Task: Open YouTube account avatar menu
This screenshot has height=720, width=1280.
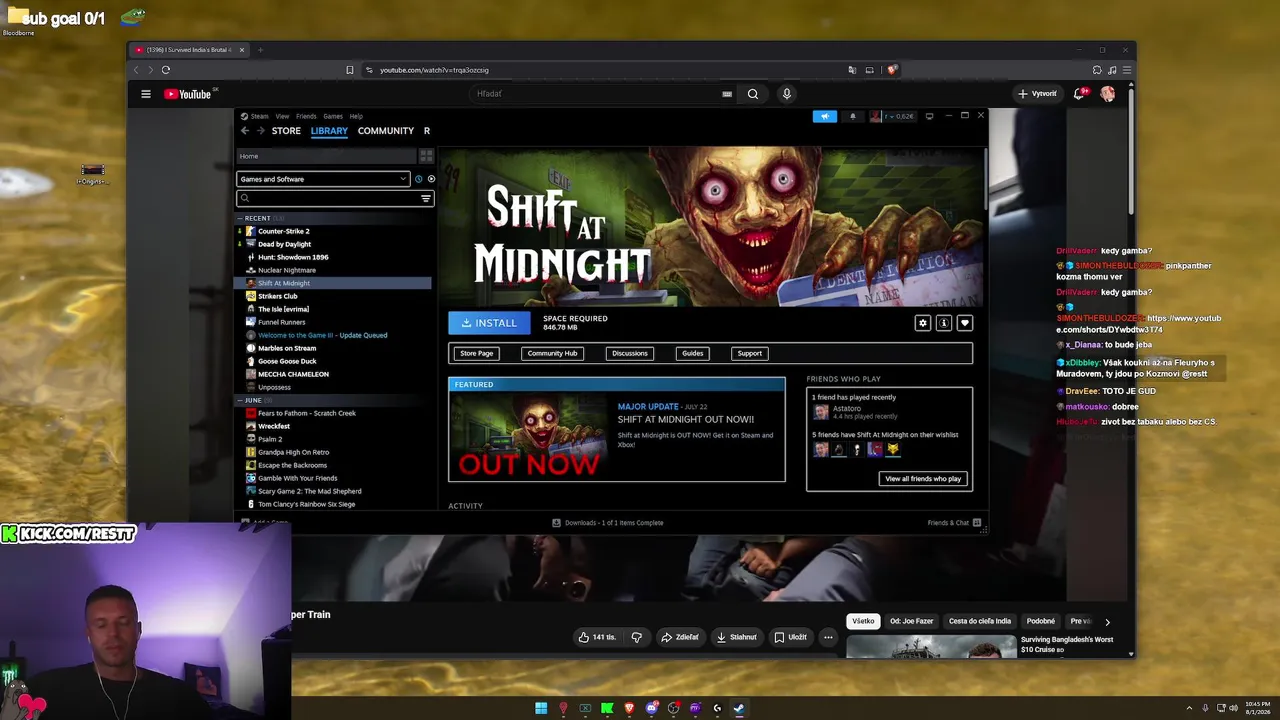Action: [1108, 94]
